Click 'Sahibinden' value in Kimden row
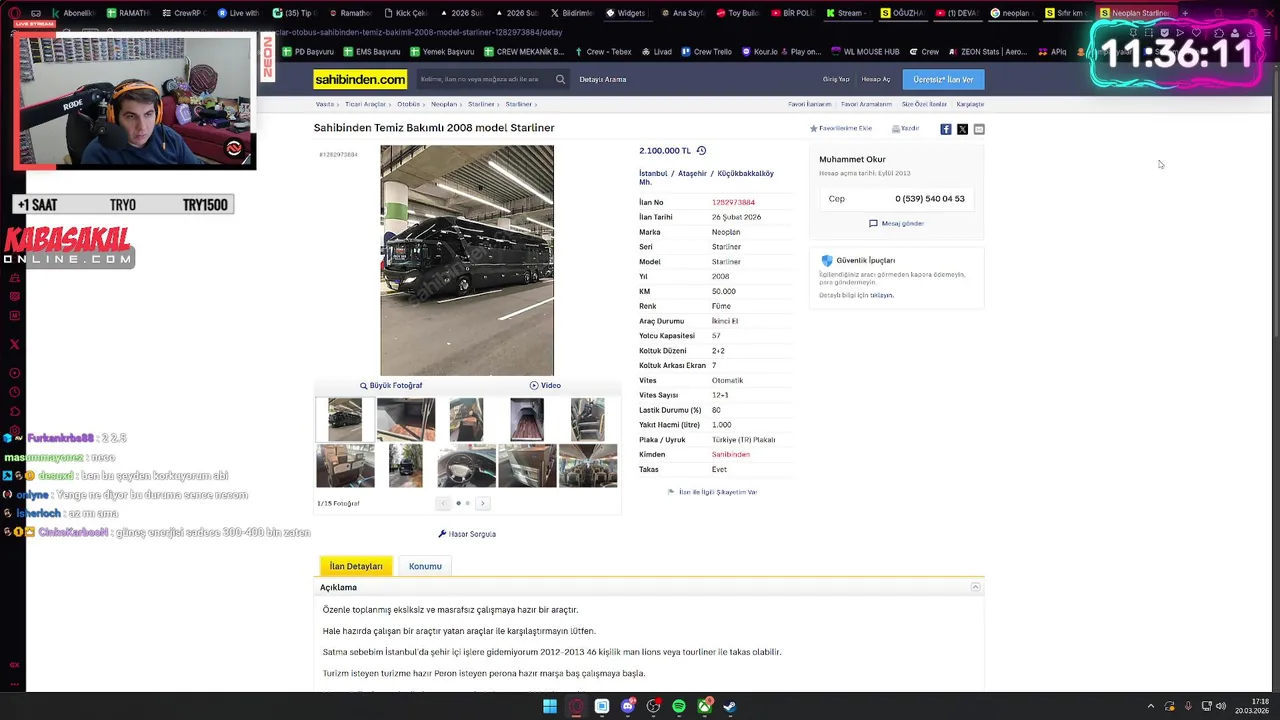Screen dimensions: 1280x720 pos(731,454)
